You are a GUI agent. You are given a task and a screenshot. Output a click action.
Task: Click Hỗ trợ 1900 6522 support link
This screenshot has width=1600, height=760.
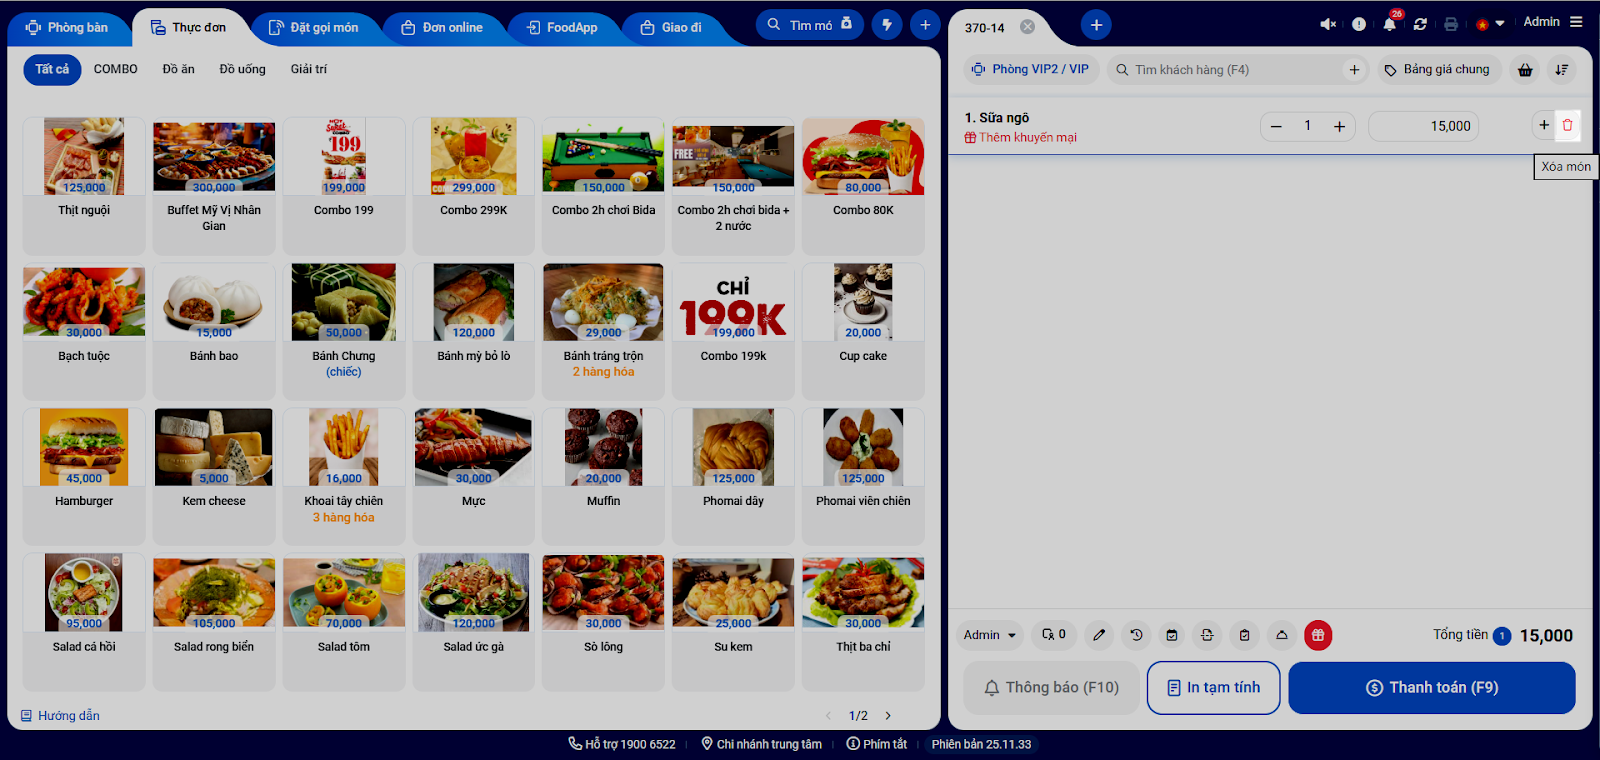[622, 744]
